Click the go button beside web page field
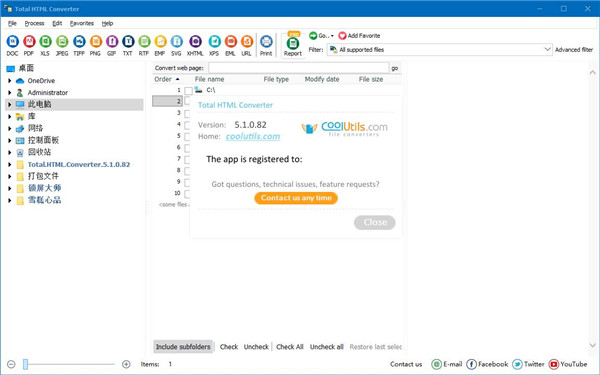This screenshot has height=375, width=600. tap(395, 68)
